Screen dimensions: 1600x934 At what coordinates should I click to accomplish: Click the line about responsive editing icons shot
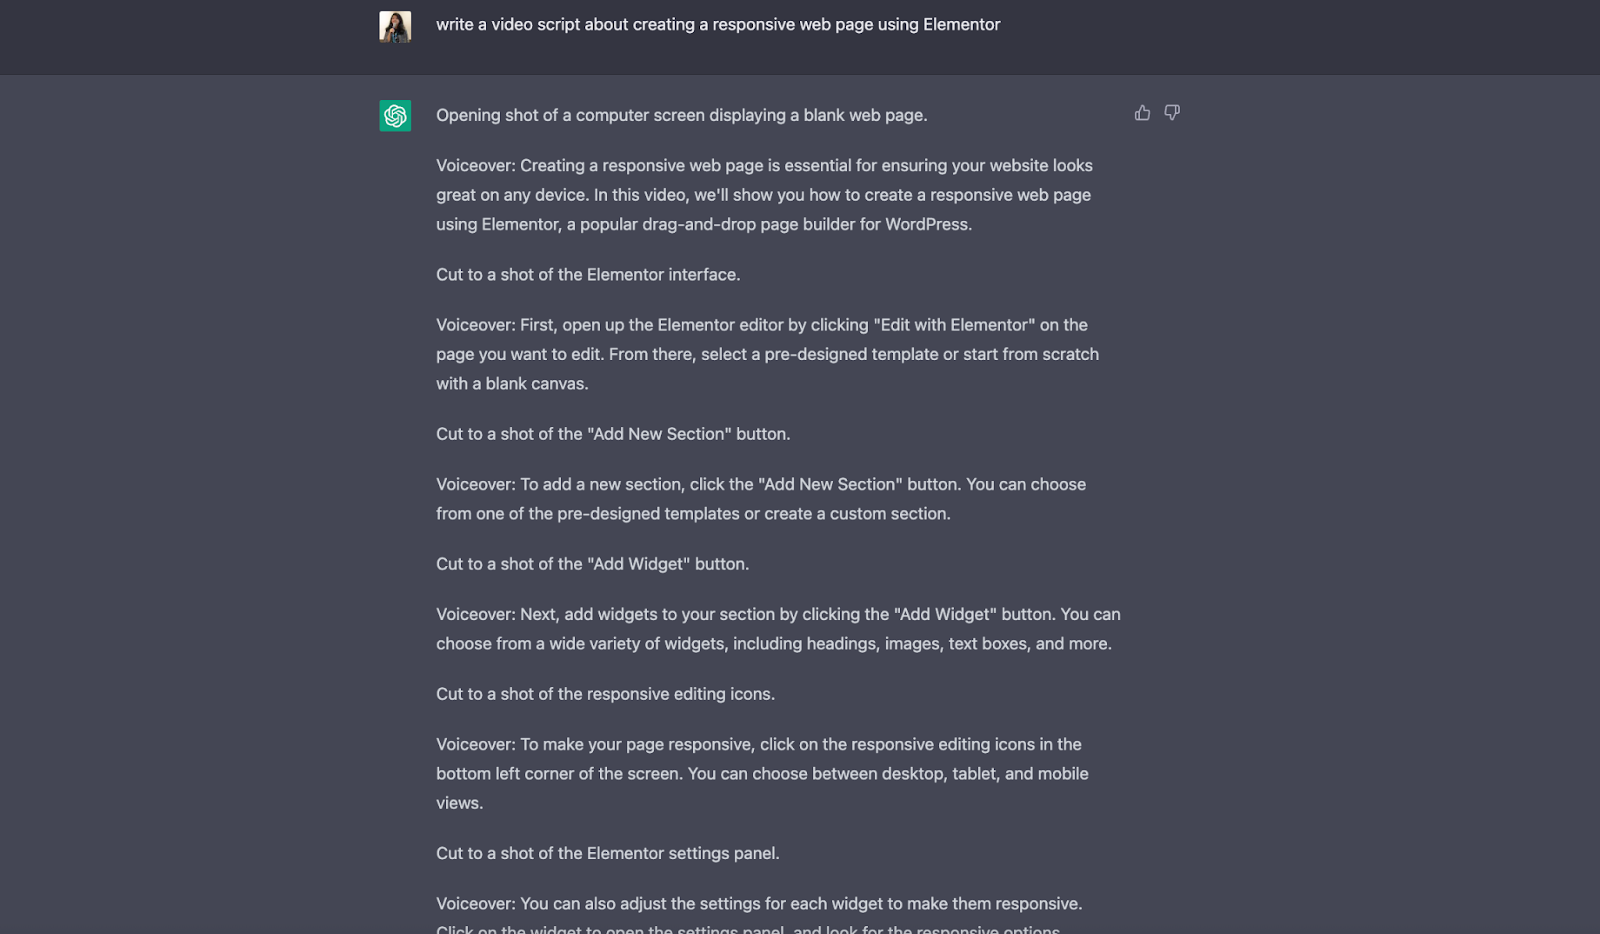605,694
